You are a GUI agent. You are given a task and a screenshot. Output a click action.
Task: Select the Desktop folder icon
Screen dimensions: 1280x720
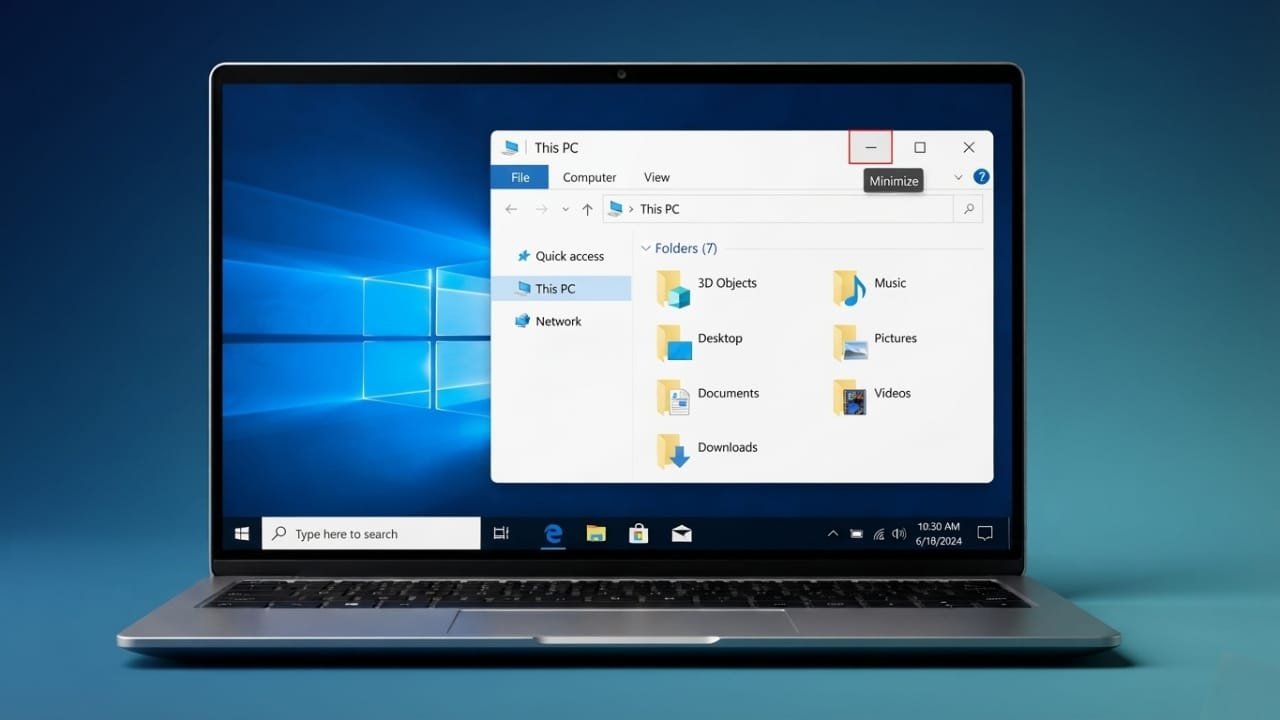pyautogui.click(x=674, y=343)
